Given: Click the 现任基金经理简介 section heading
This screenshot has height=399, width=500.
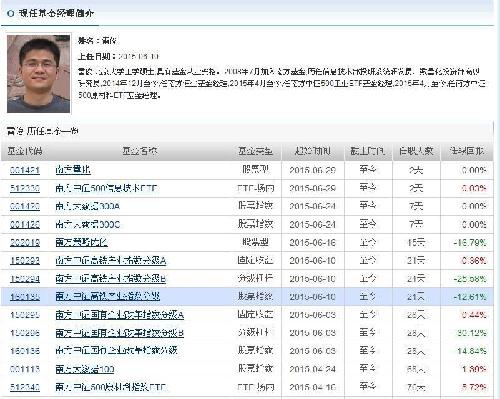Looking at the screenshot, I should (x=56, y=14).
